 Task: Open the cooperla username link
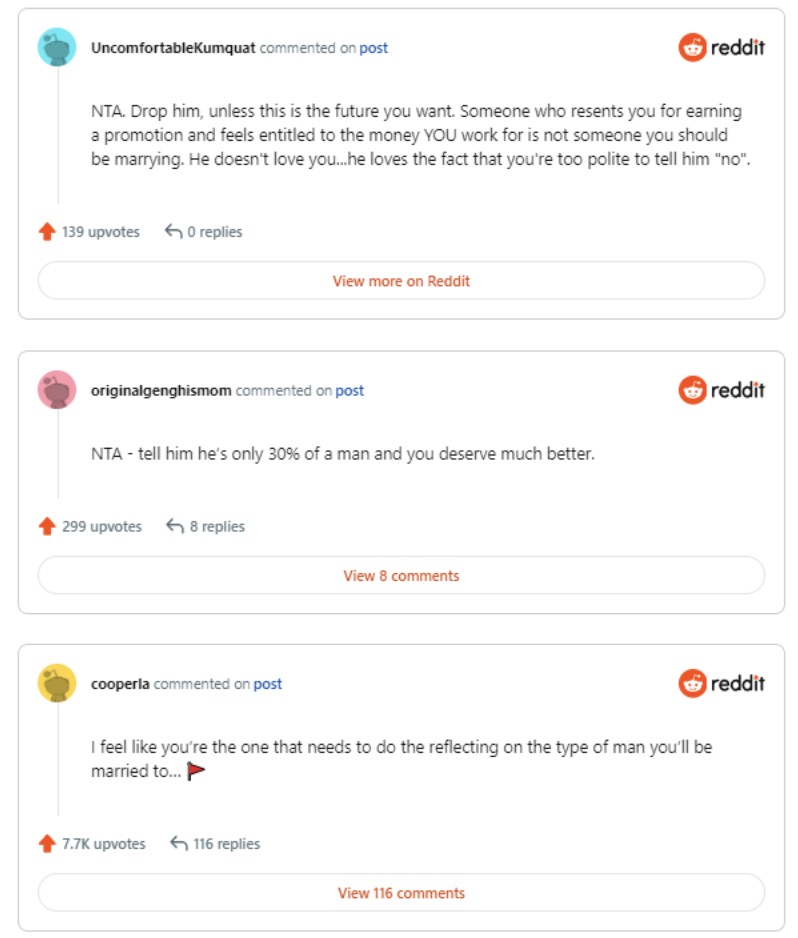pos(120,685)
